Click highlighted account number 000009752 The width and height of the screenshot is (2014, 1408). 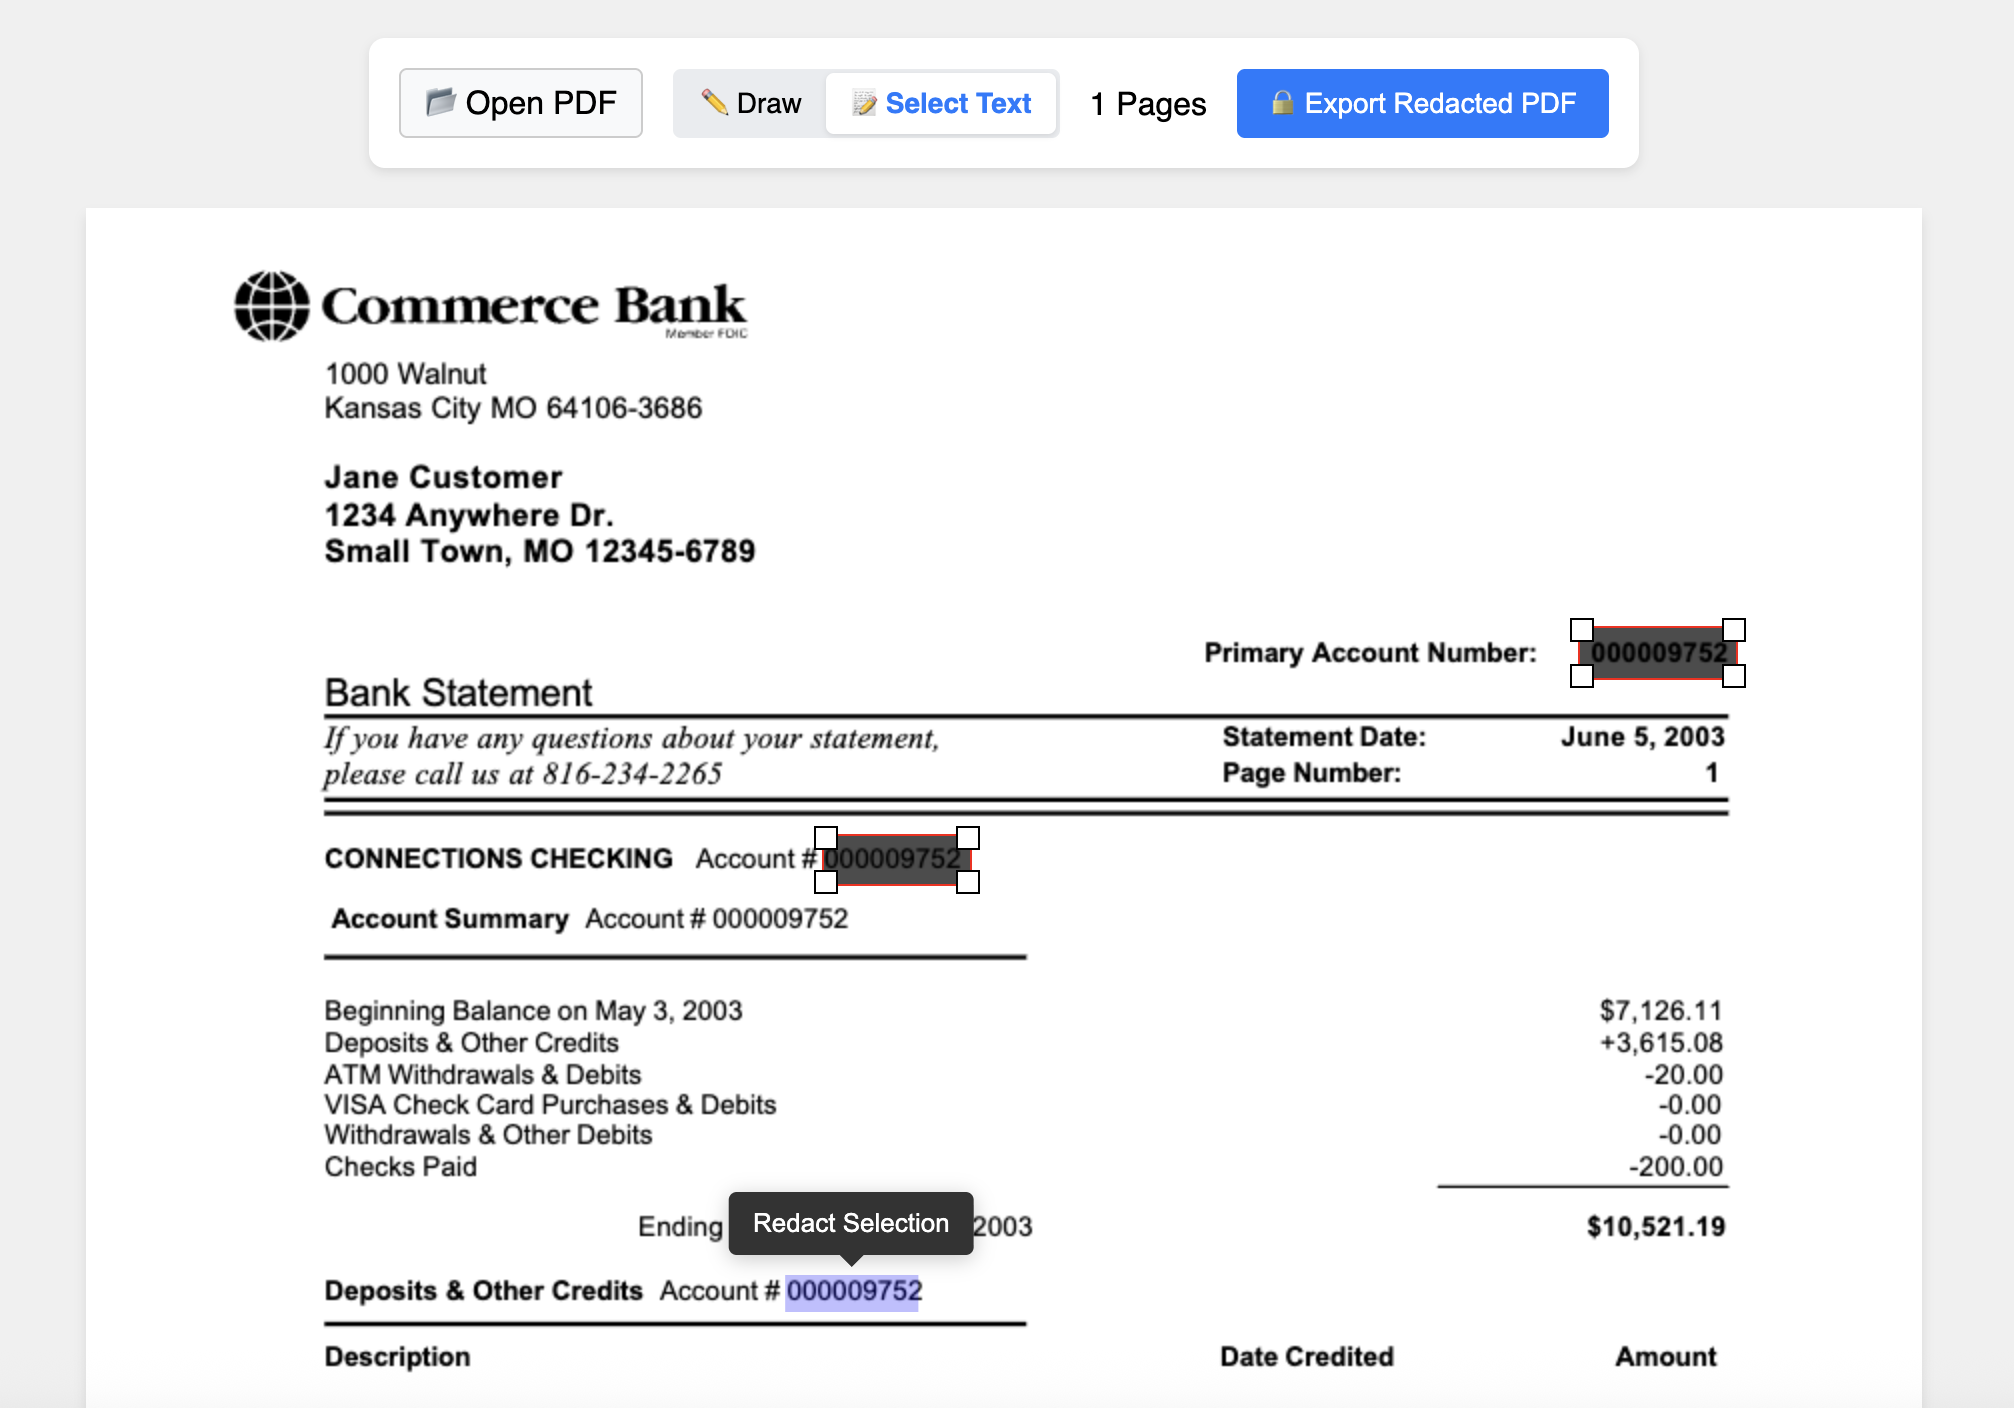tap(852, 1291)
